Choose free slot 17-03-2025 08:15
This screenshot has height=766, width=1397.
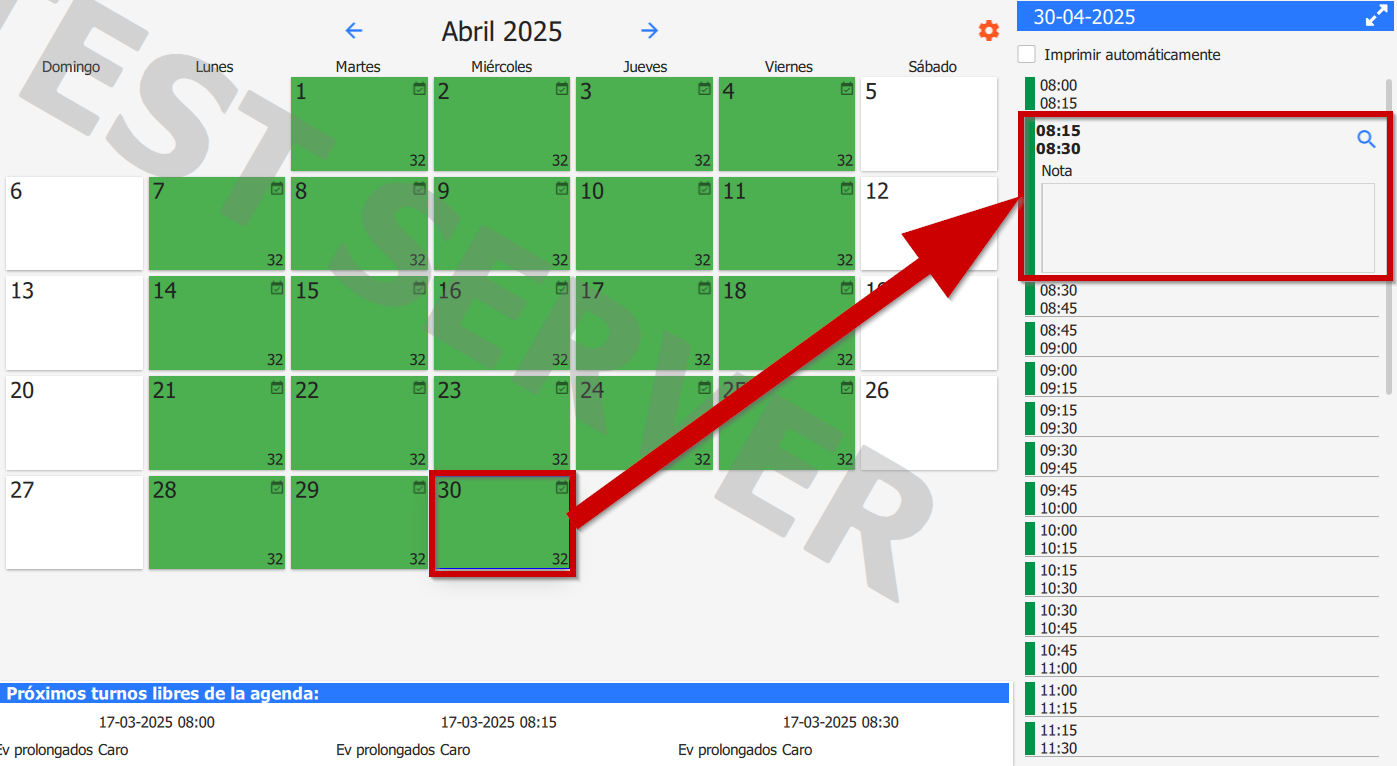click(x=498, y=722)
